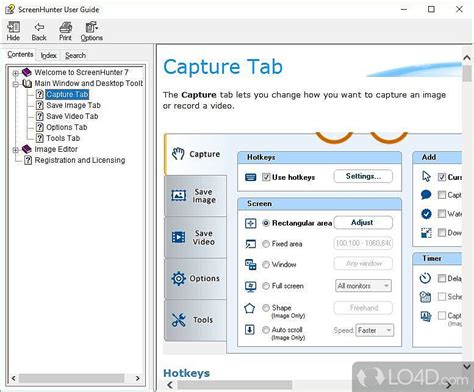This screenshot has height=392, width=474.
Task: Click the Tools wrench icon
Action: click(178, 320)
